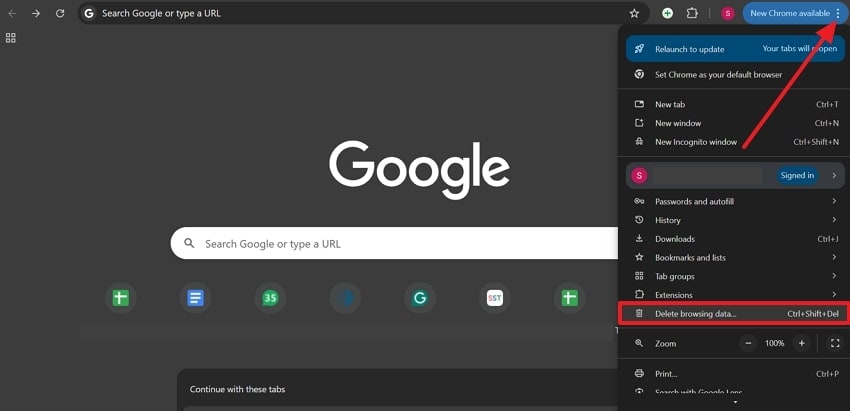The image size is (850, 411).
Task: Open the green 35 chat shortcut
Action: 270,298
